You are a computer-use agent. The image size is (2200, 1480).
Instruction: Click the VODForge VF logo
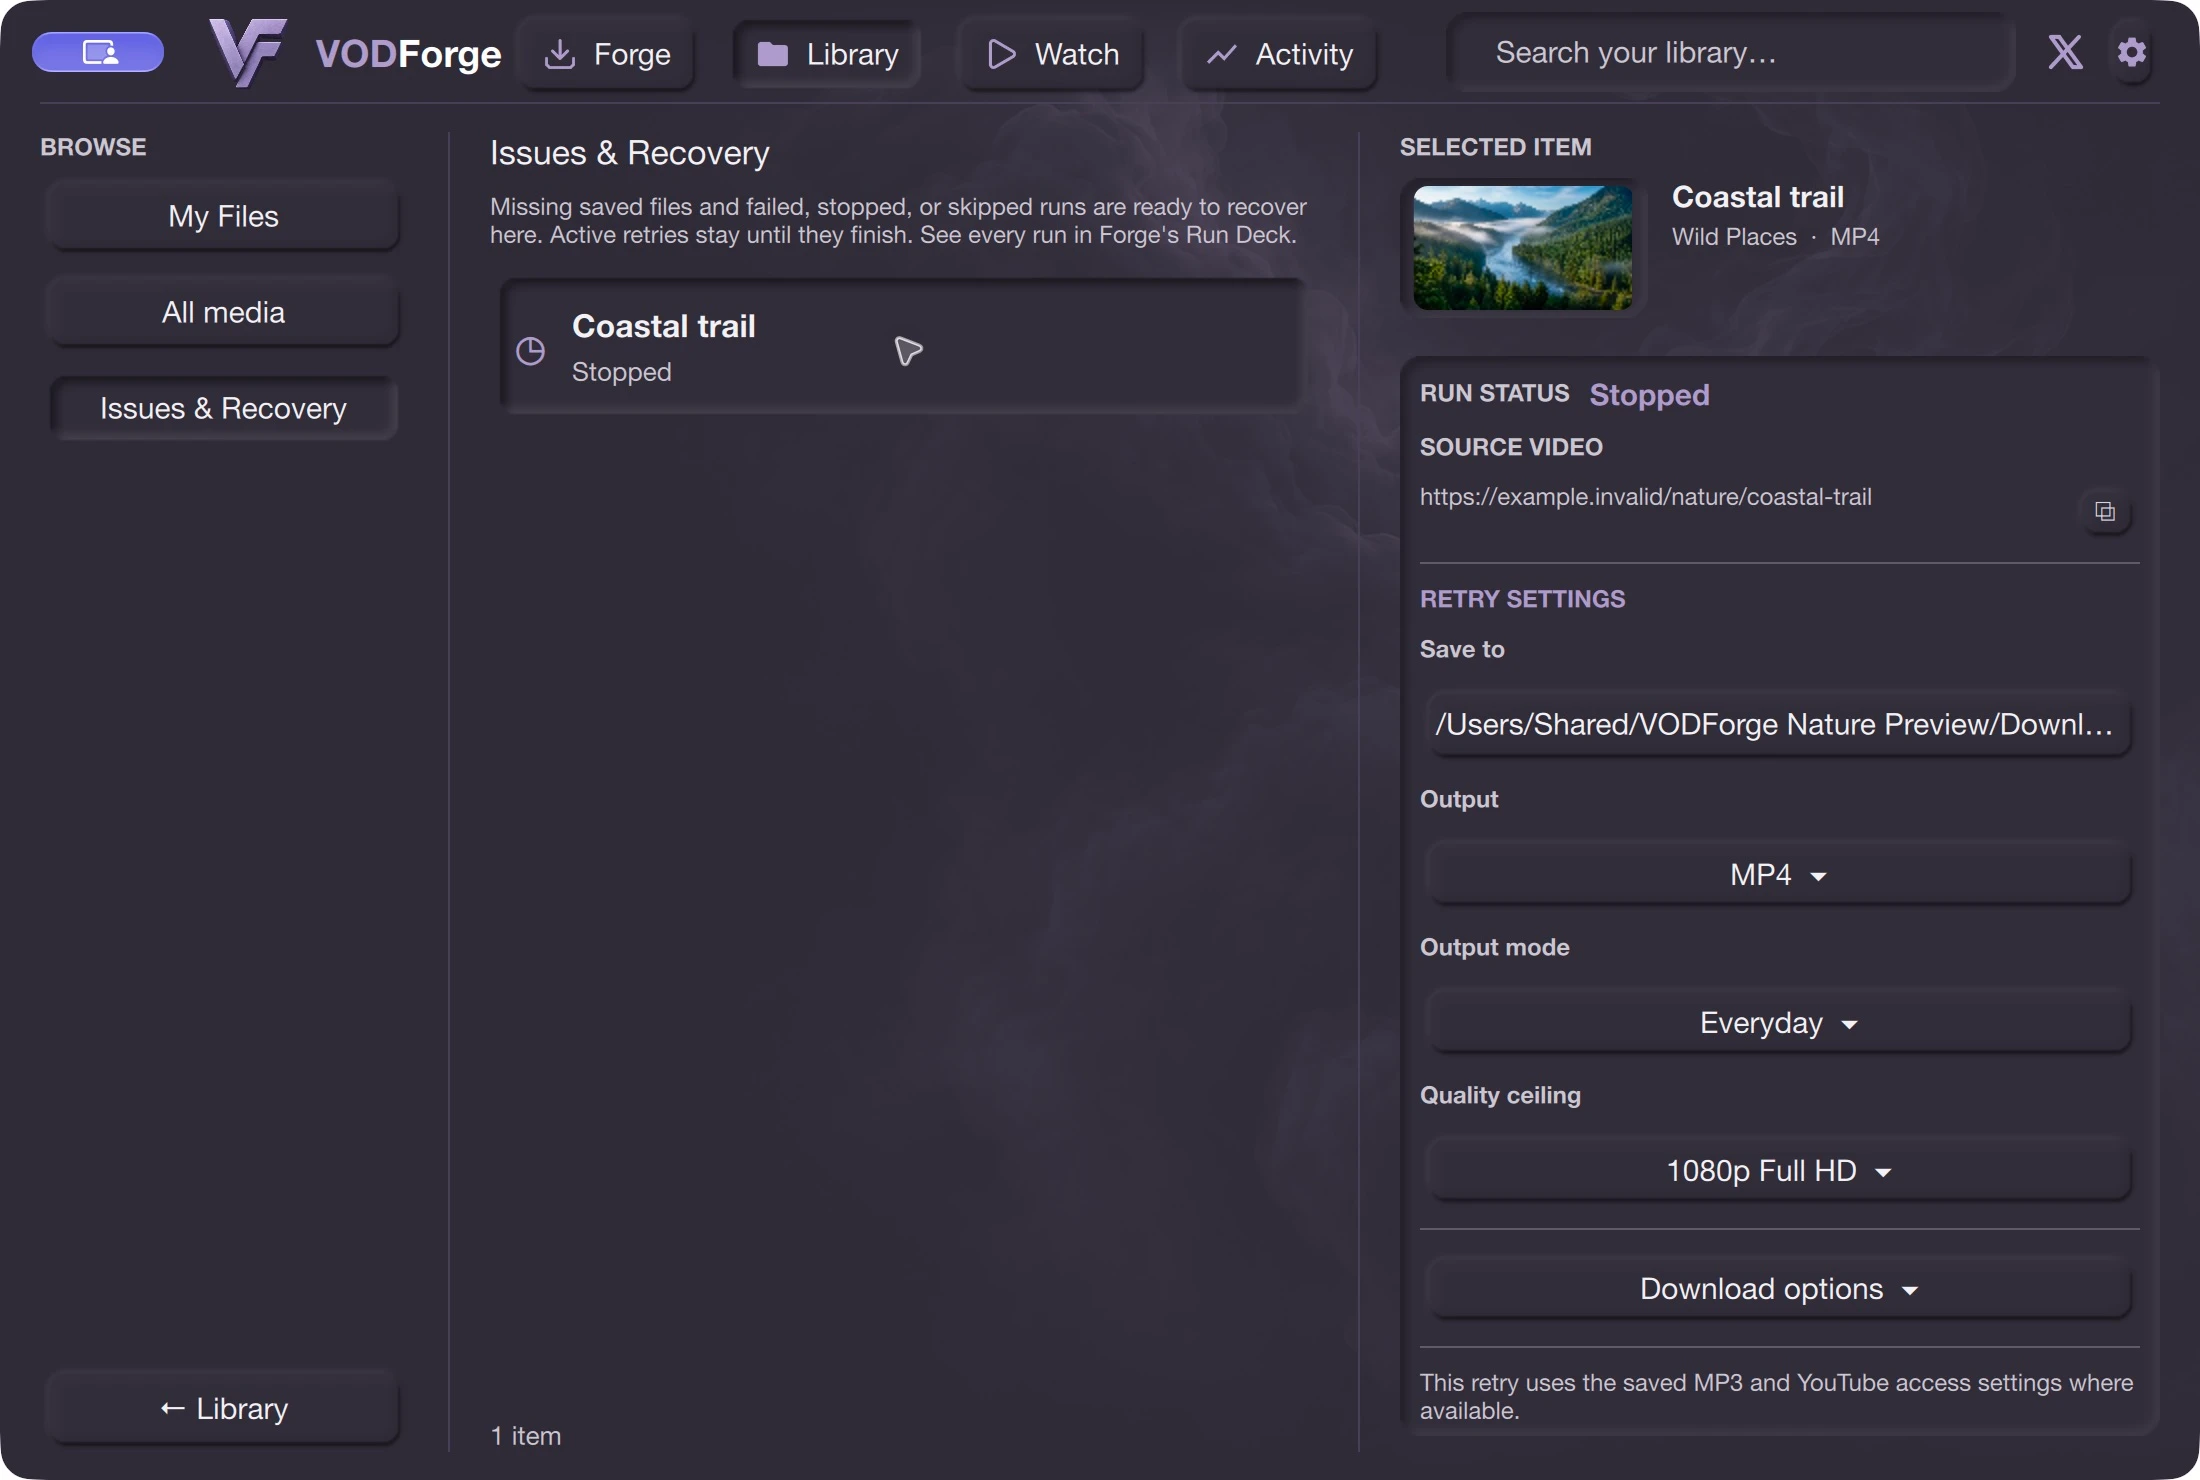coord(247,52)
